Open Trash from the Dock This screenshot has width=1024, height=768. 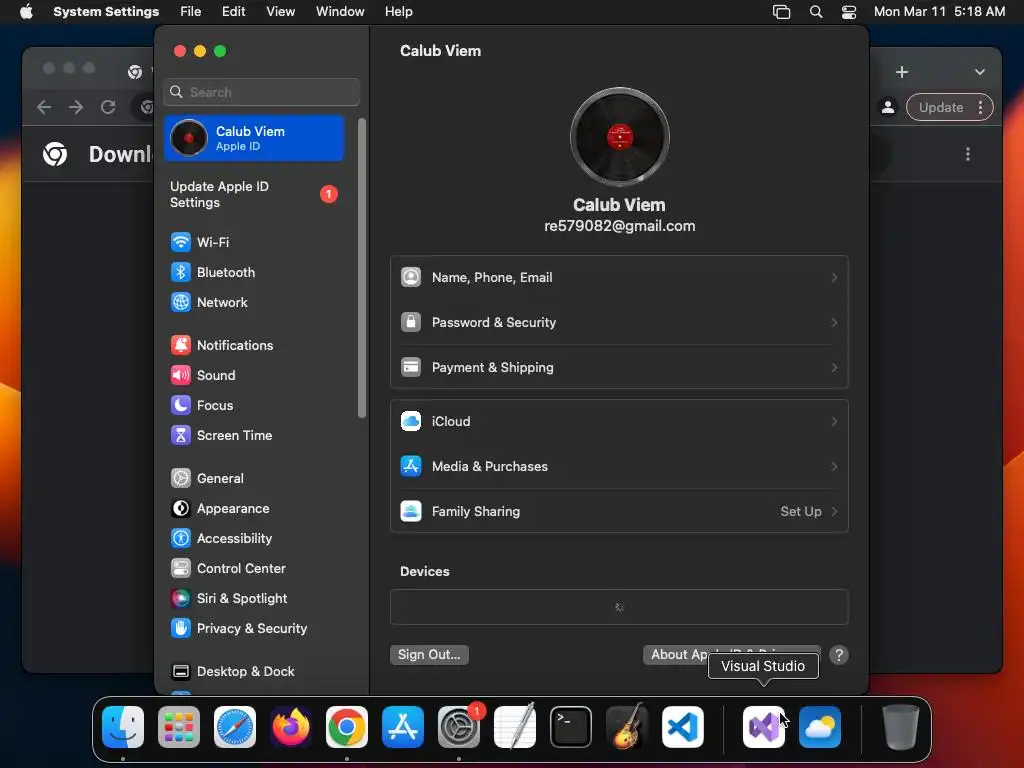click(x=901, y=727)
